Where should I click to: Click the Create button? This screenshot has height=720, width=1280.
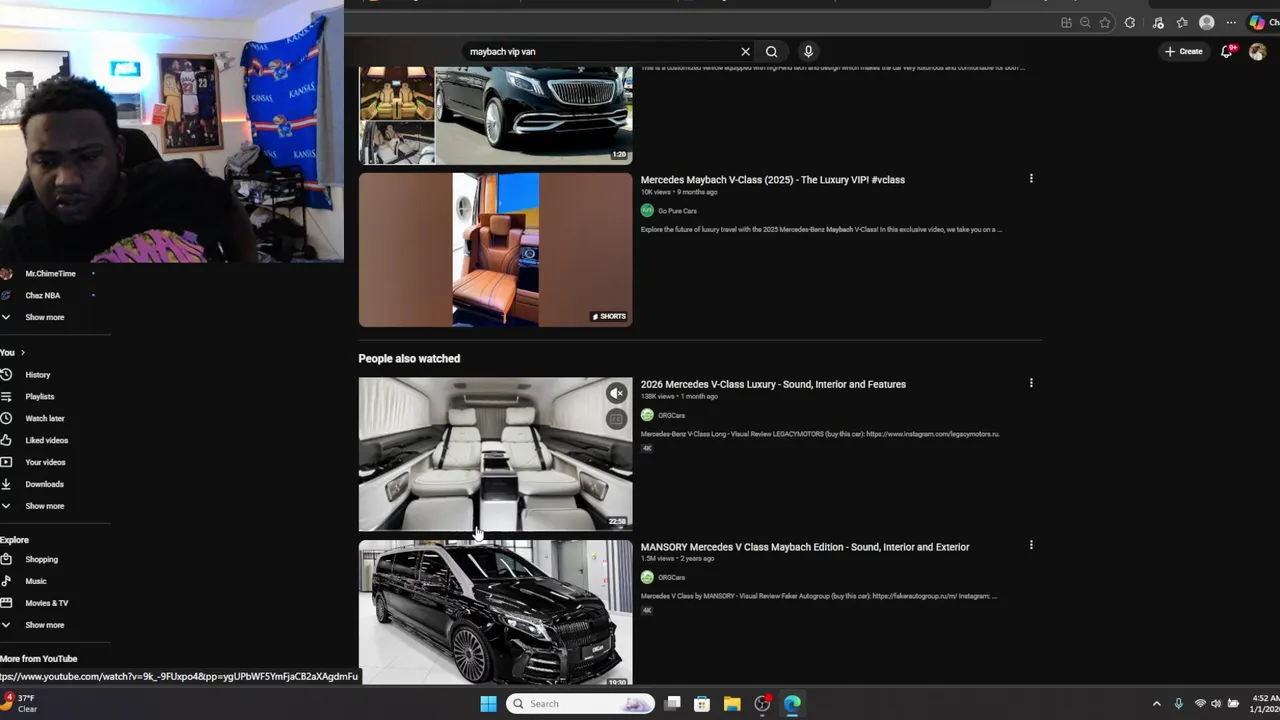(x=1184, y=52)
